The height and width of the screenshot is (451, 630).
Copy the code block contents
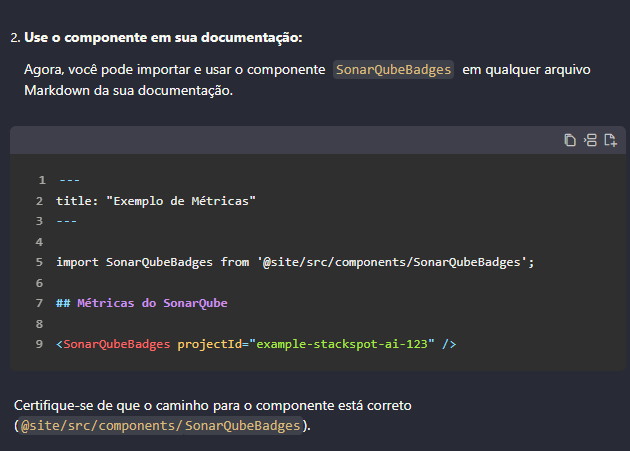pyautogui.click(x=570, y=140)
